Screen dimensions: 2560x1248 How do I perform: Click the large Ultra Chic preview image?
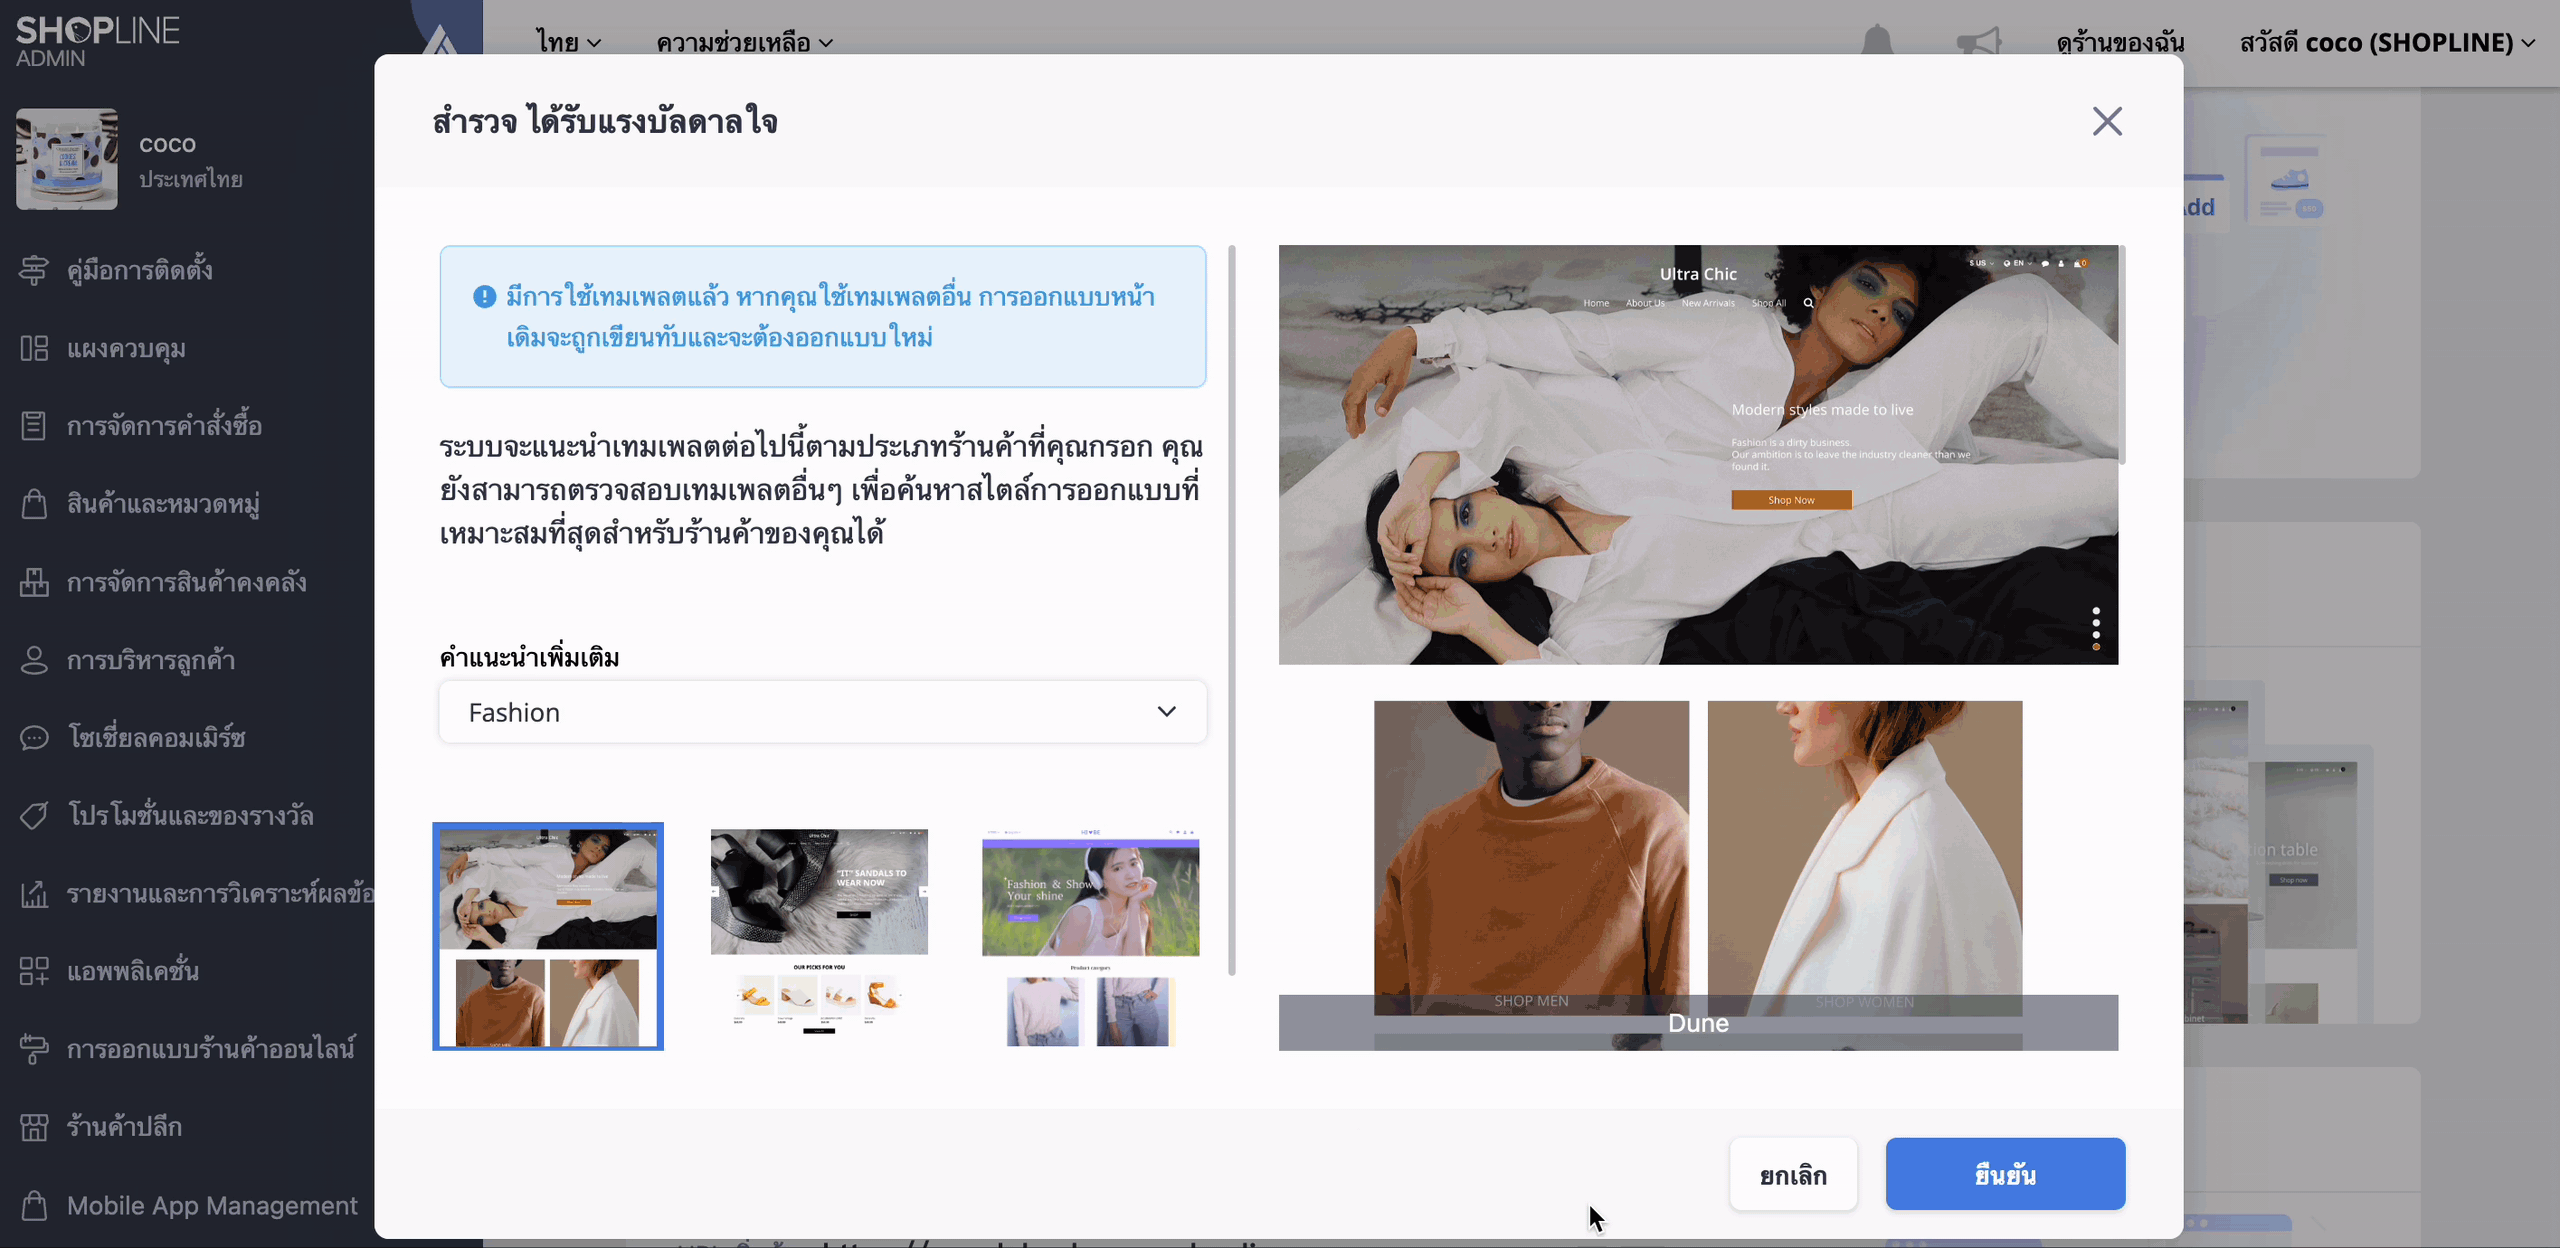tap(1698, 455)
